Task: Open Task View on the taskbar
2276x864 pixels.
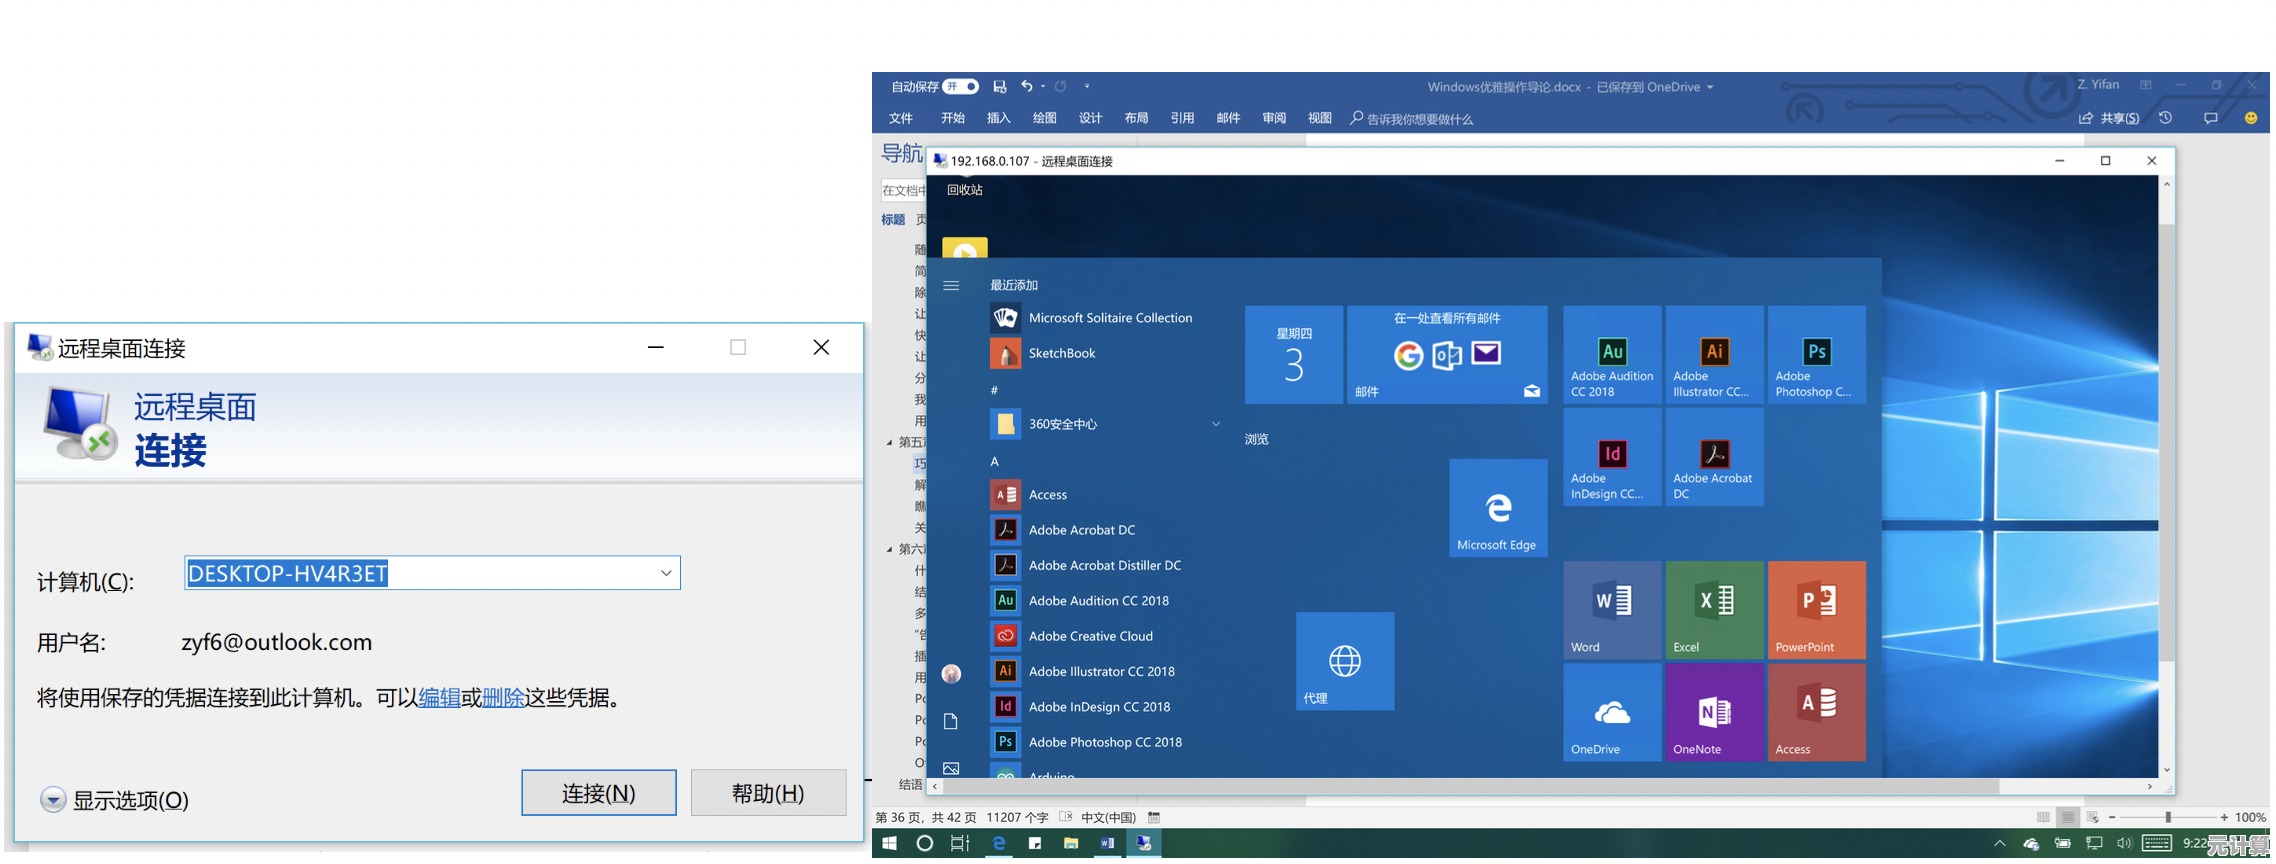Action: [x=959, y=843]
